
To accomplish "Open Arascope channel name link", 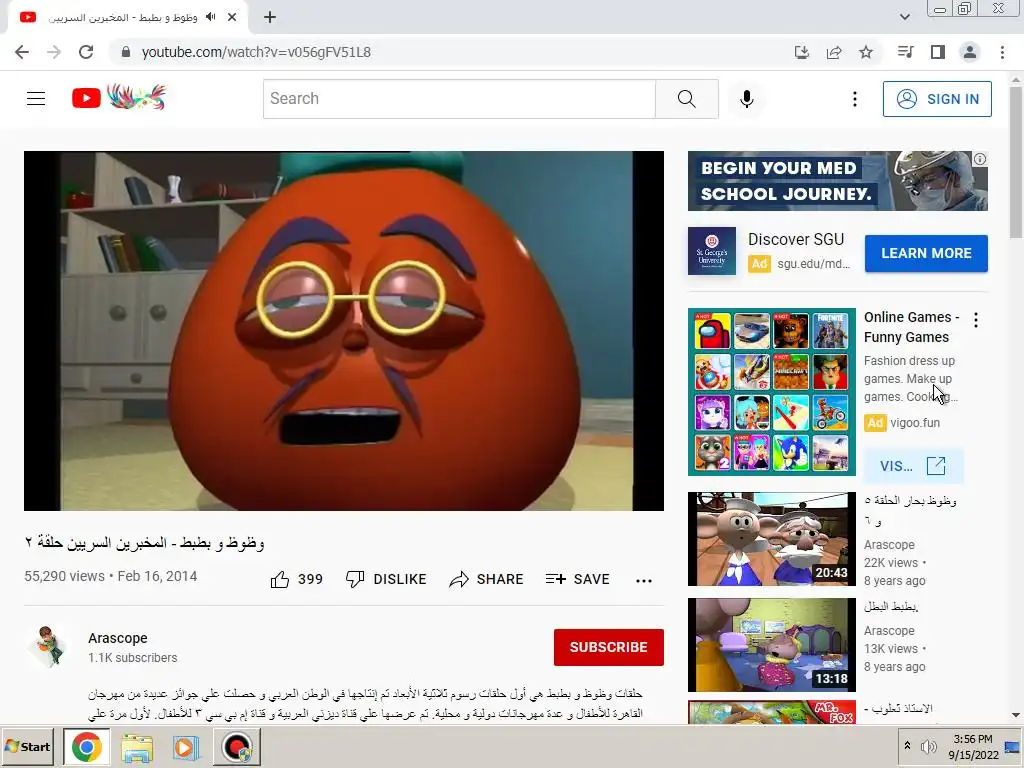I will coord(118,638).
